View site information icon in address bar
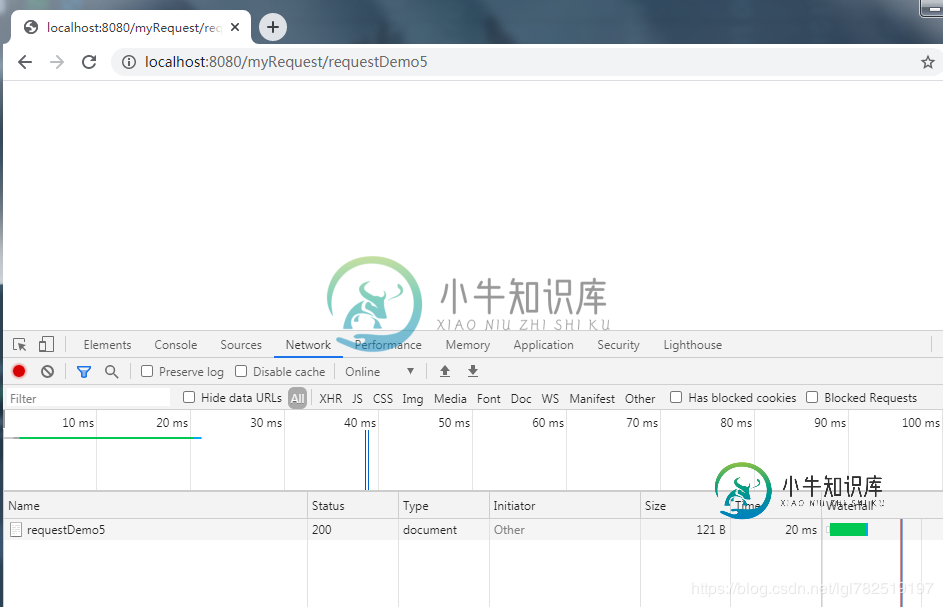 (129, 62)
